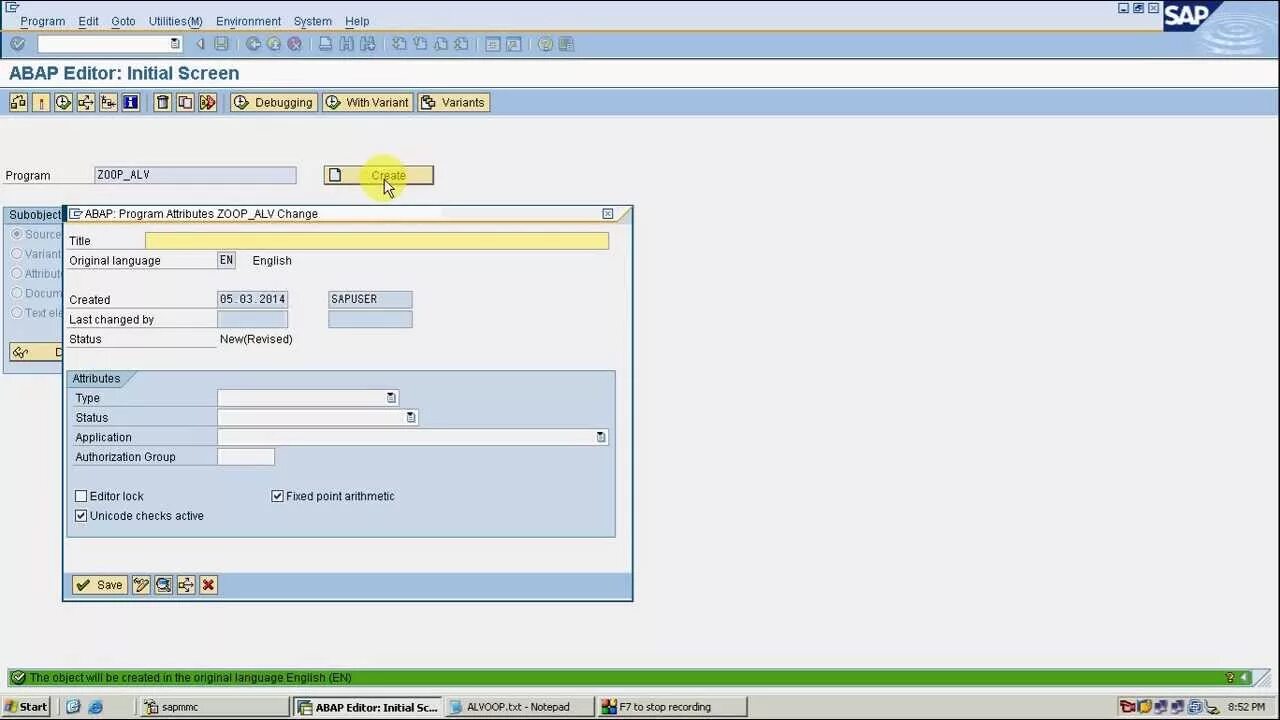
Task: Click the blue Online manual info icon
Action: pyautogui.click(x=130, y=102)
